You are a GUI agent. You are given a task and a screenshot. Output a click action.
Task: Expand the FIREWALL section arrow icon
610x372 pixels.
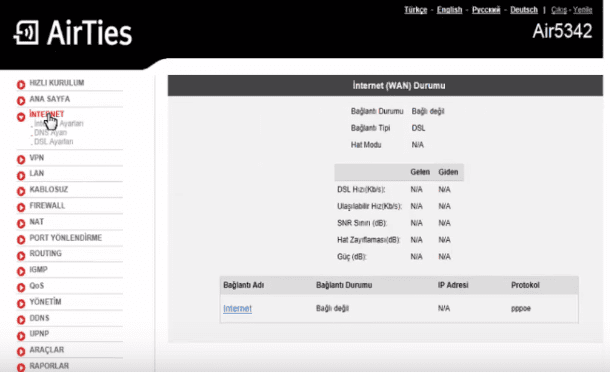21,207
